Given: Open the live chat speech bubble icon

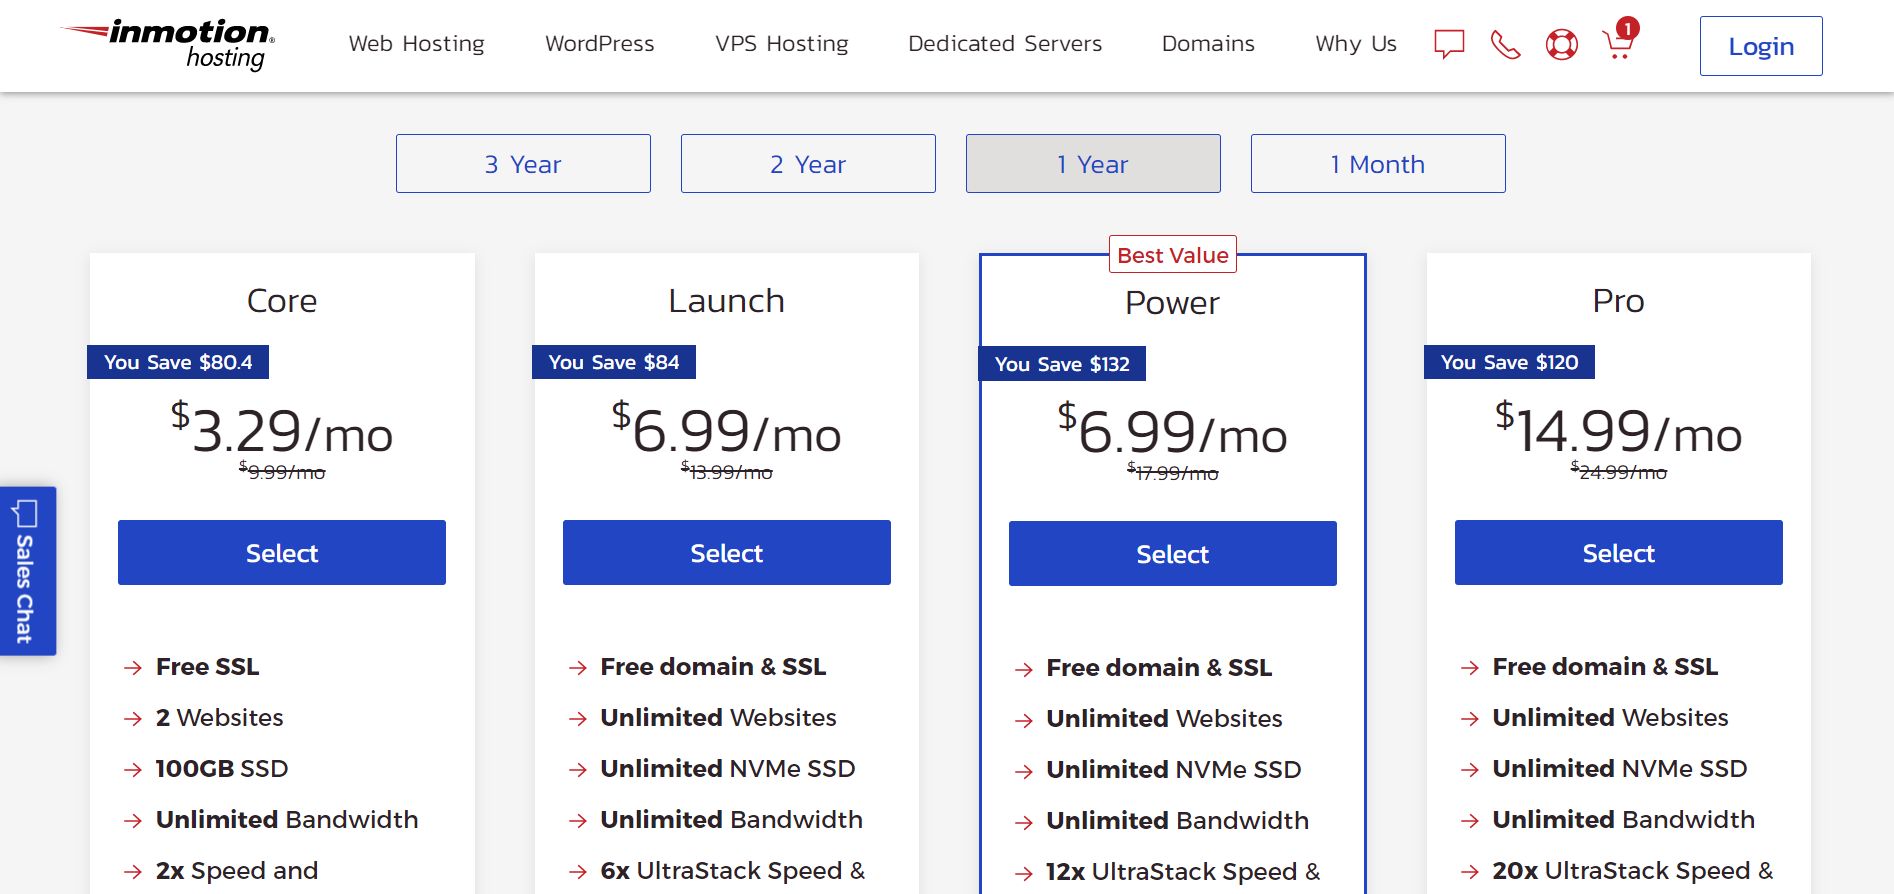Looking at the screenshot, I should tap(1449, 44).
